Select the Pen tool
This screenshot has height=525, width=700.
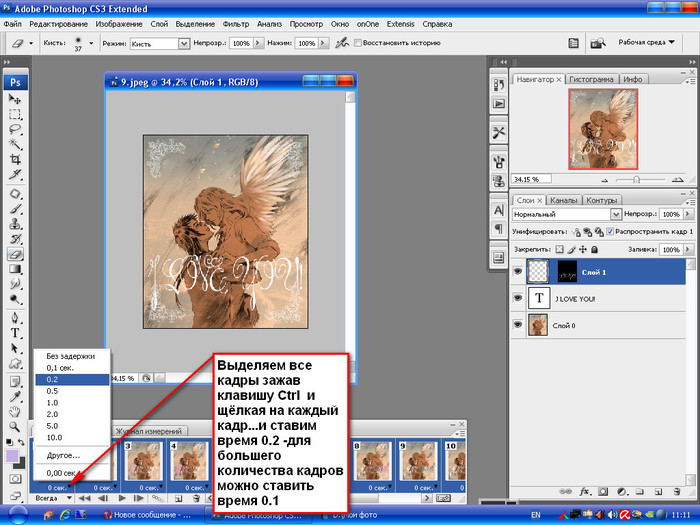coord(15,318)
